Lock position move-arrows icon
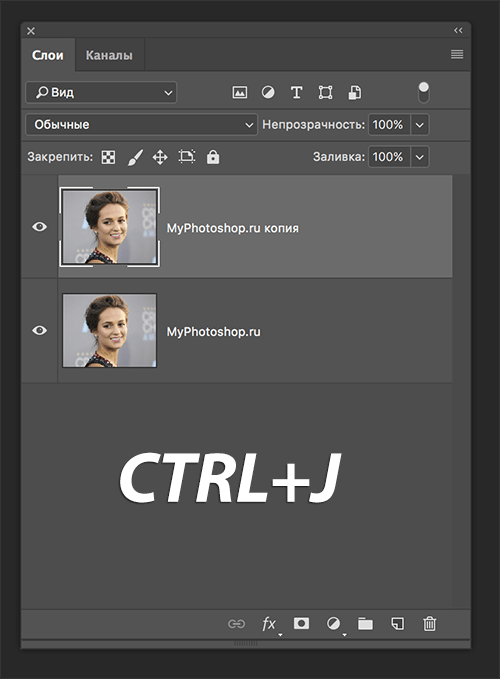 click(160, 157)
